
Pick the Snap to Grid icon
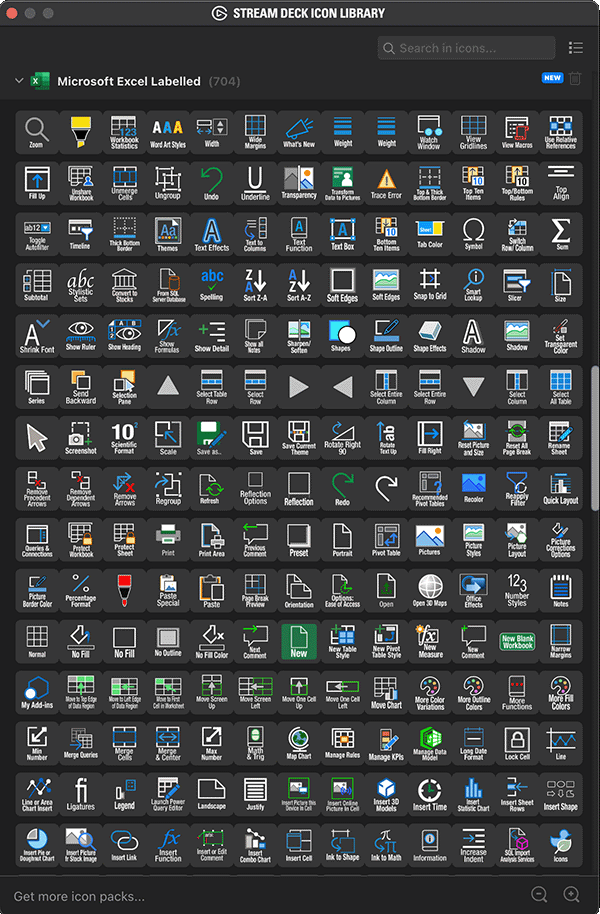pos(430,285)
